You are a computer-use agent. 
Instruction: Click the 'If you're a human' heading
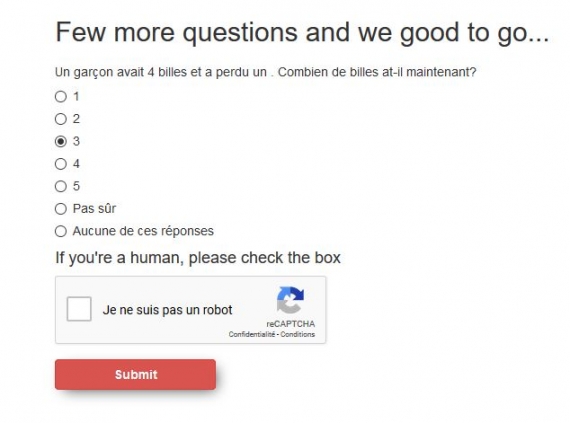click(198, 258)
